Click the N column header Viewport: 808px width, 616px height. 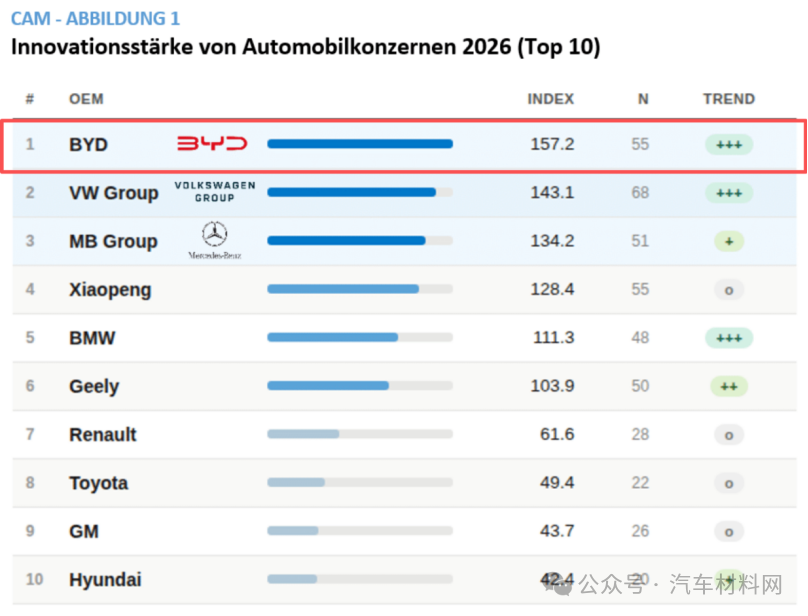pyautogui.click(x=643, y=99)
